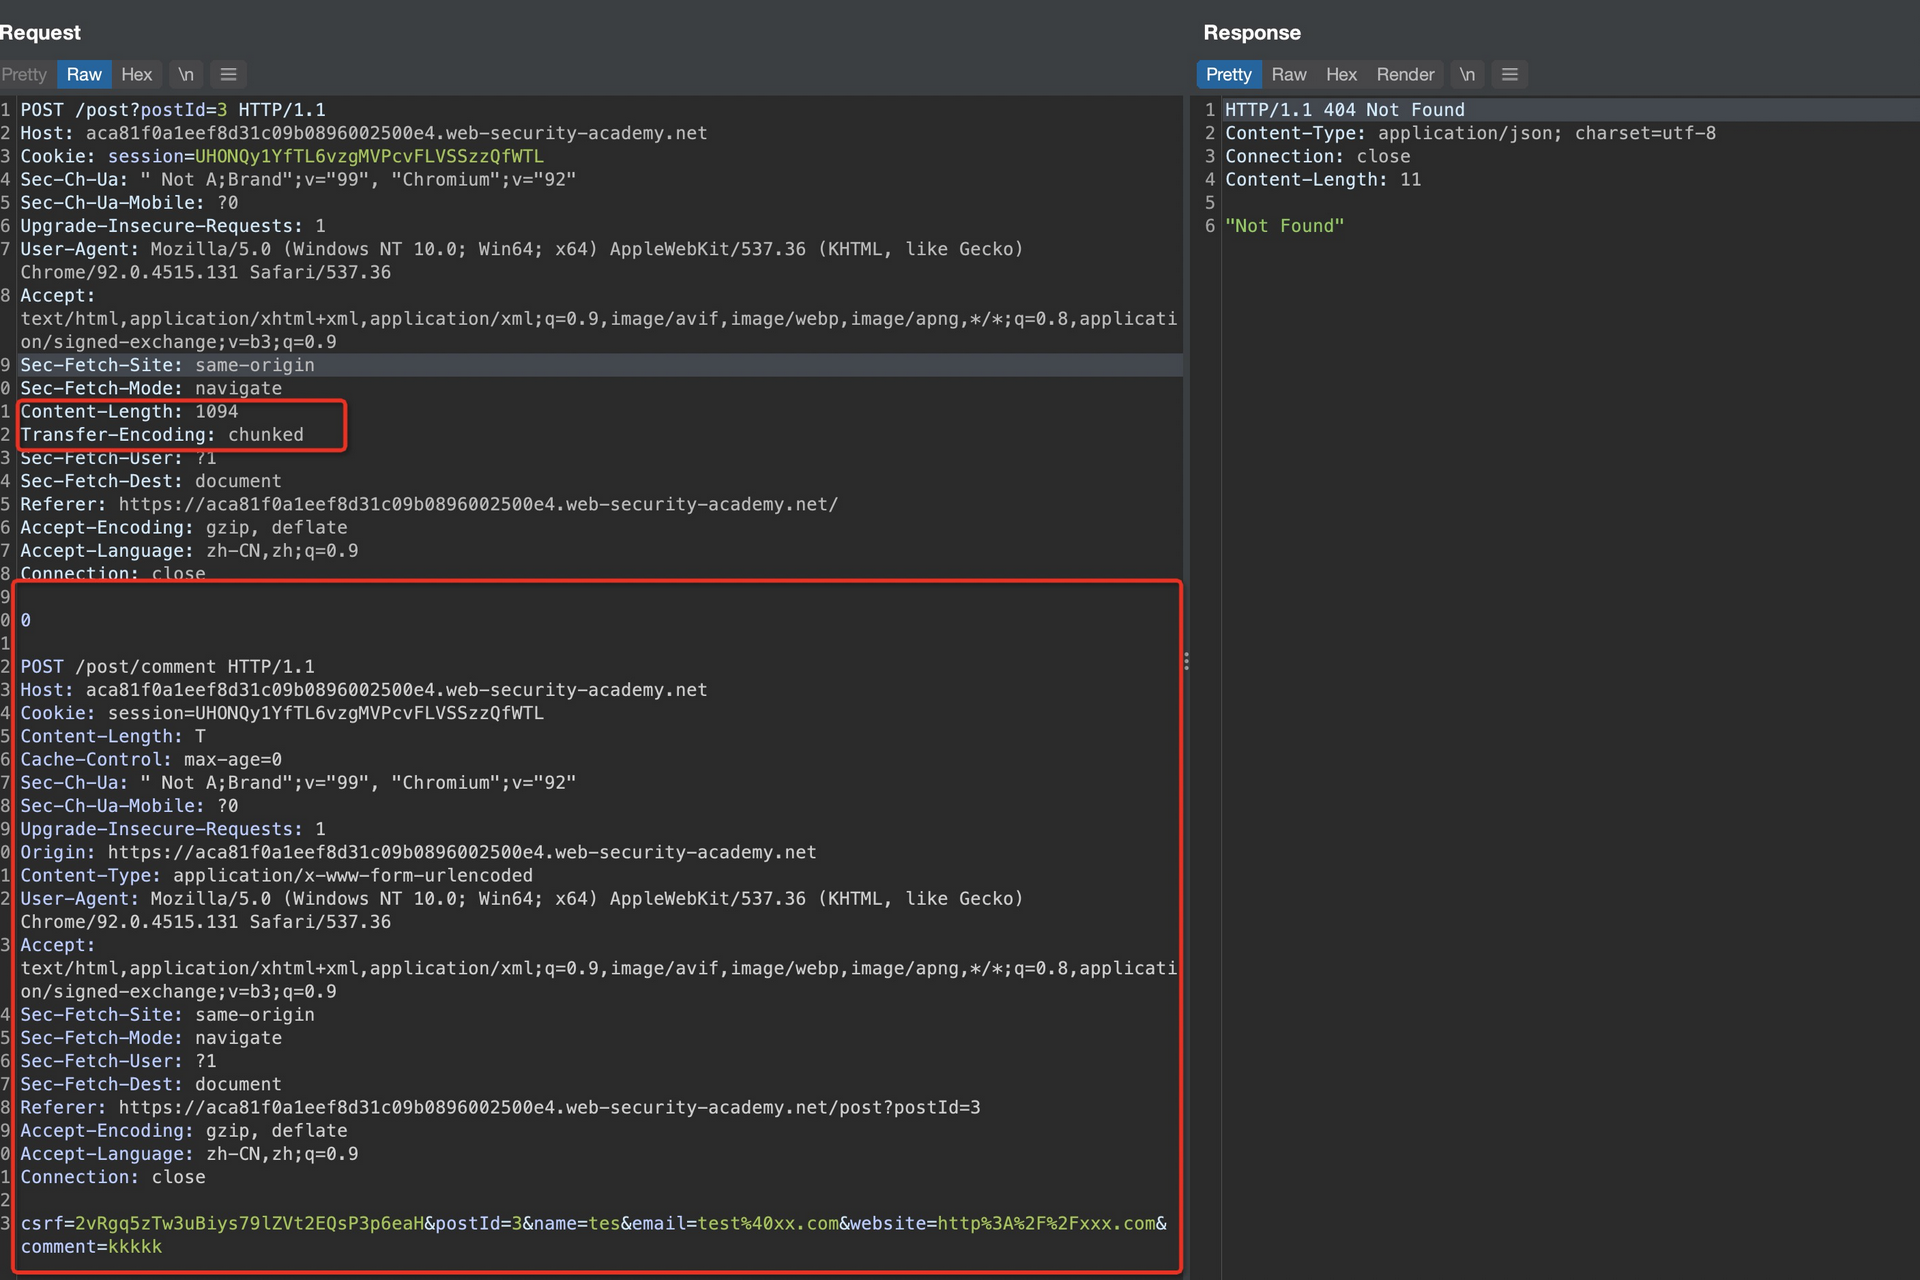Click the 'Origin:' header line
The width and height of the screenshot is (1920, 1280).
pyautogui.click(x=418, y=852)
